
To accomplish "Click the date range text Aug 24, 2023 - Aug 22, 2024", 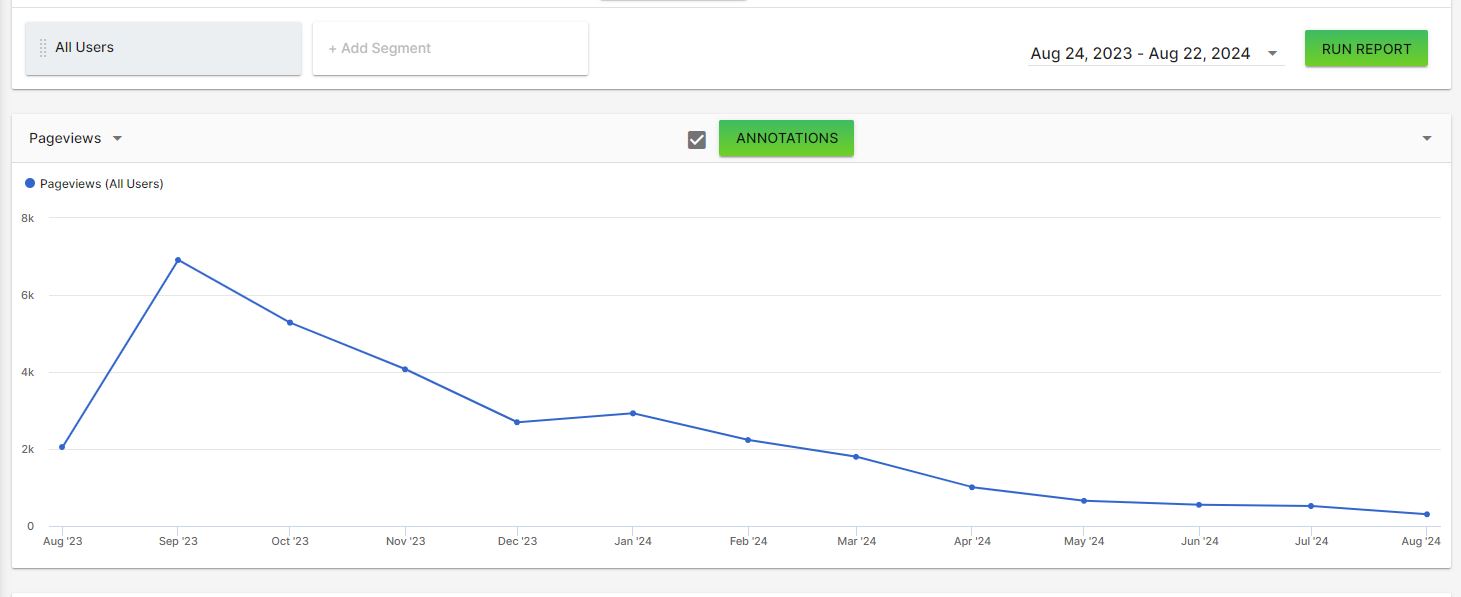I will 1140,54.
